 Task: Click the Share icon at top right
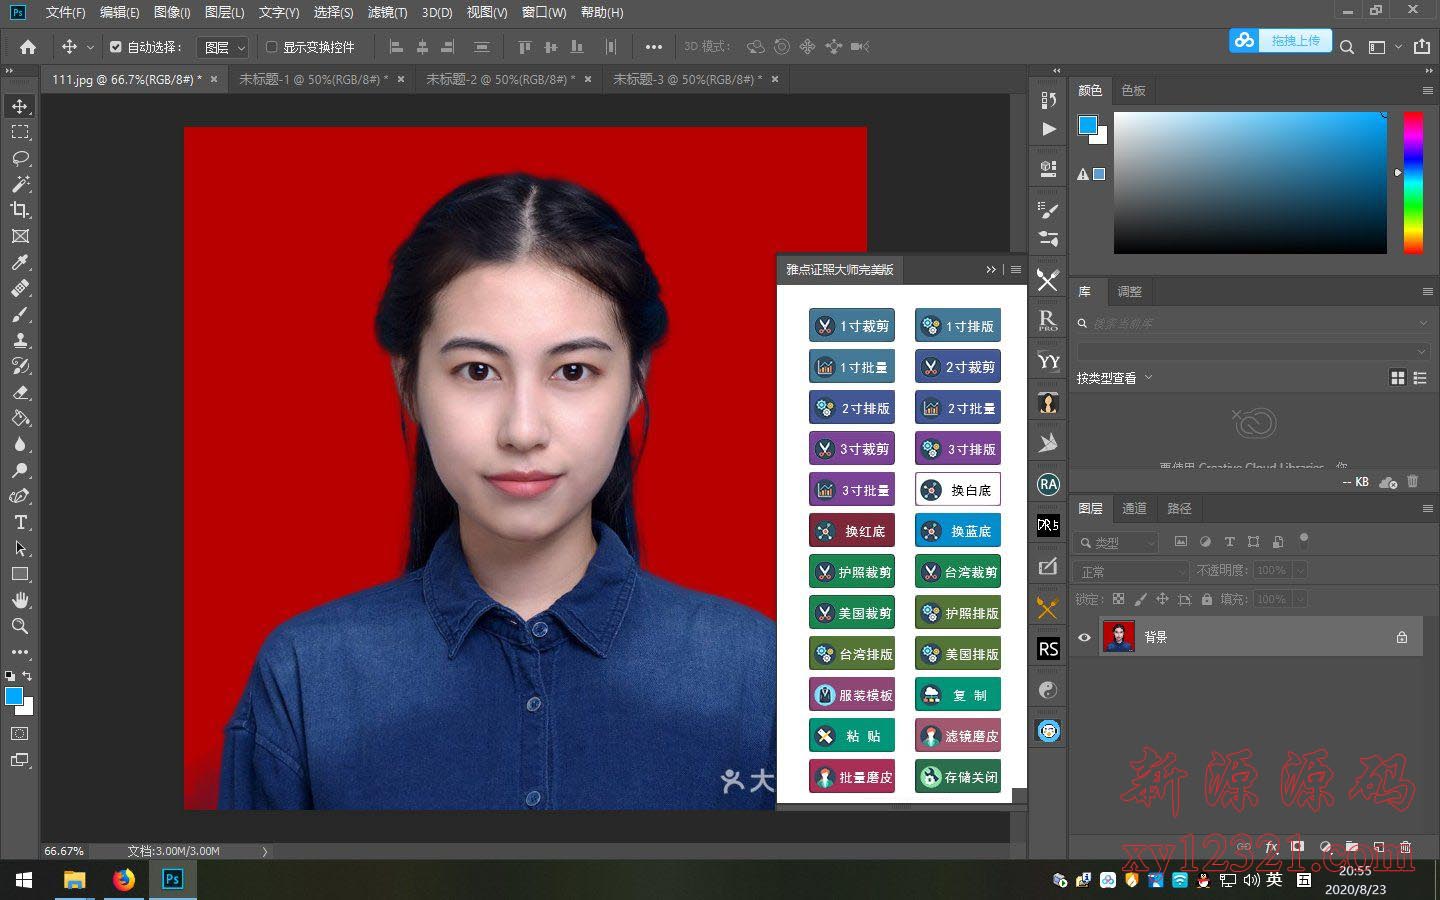1421,46
